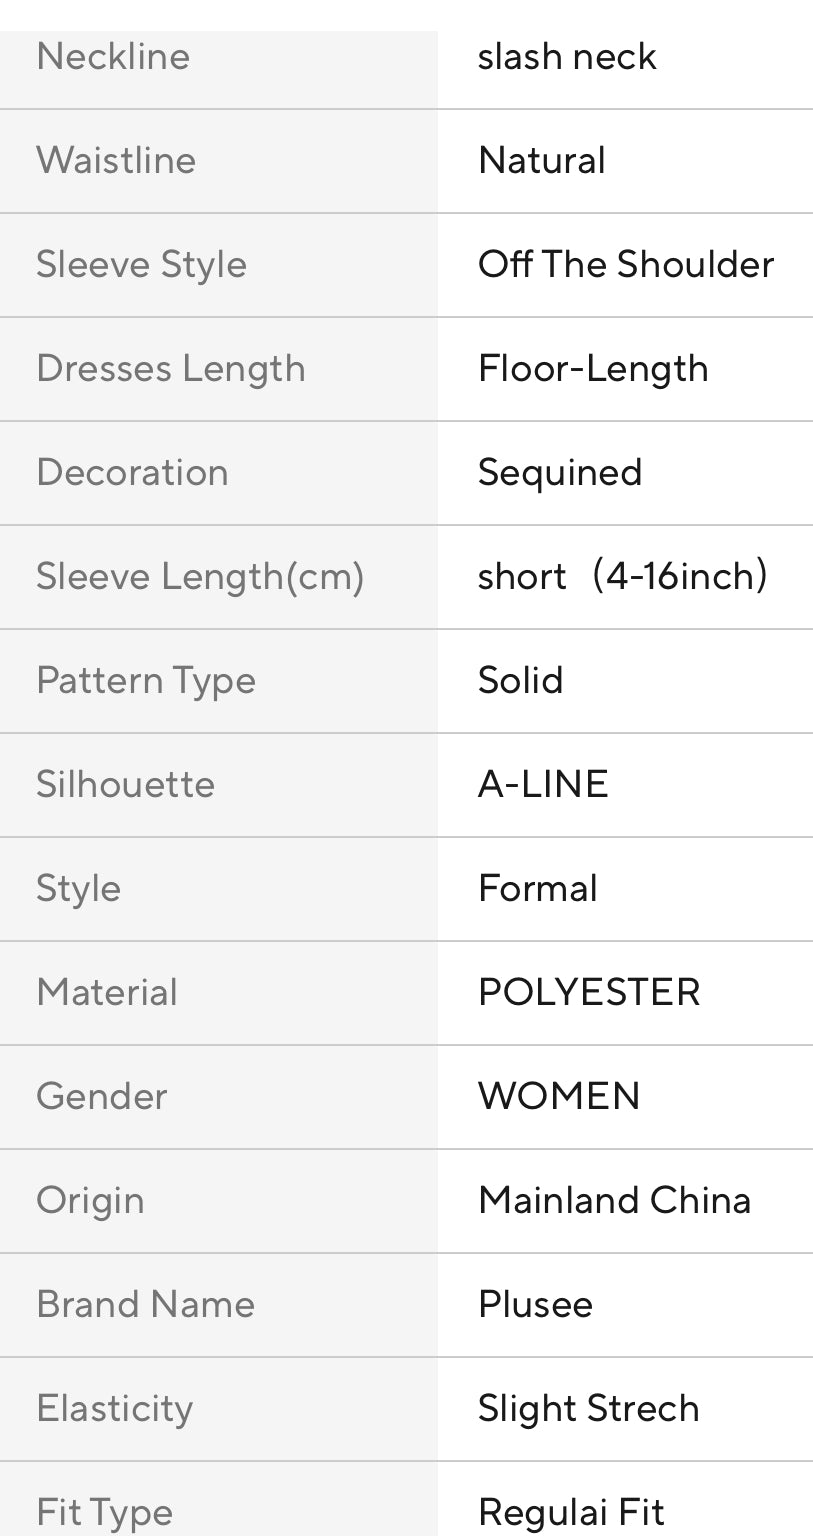Click the 'Slight Strech' elasticity value
The height and width of the screenshot is (1536, 813).
pos(589,1409)
